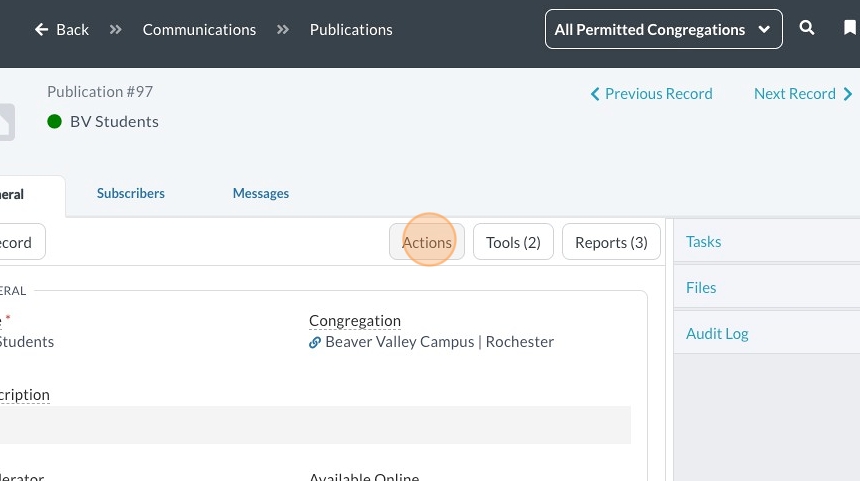860x481 pixels.
Task: Switch to the Subscribers tab
Action: click(x=131, y=193)
